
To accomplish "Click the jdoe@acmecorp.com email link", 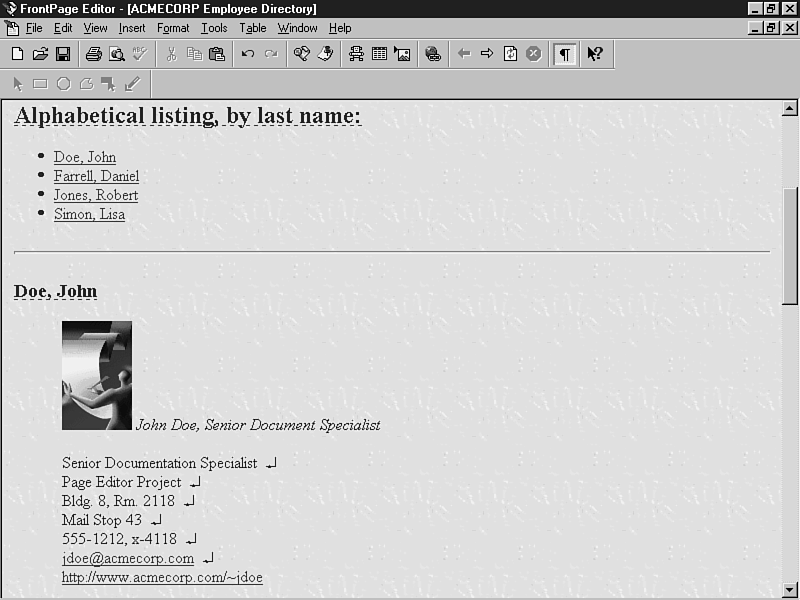I will [127, 558].
